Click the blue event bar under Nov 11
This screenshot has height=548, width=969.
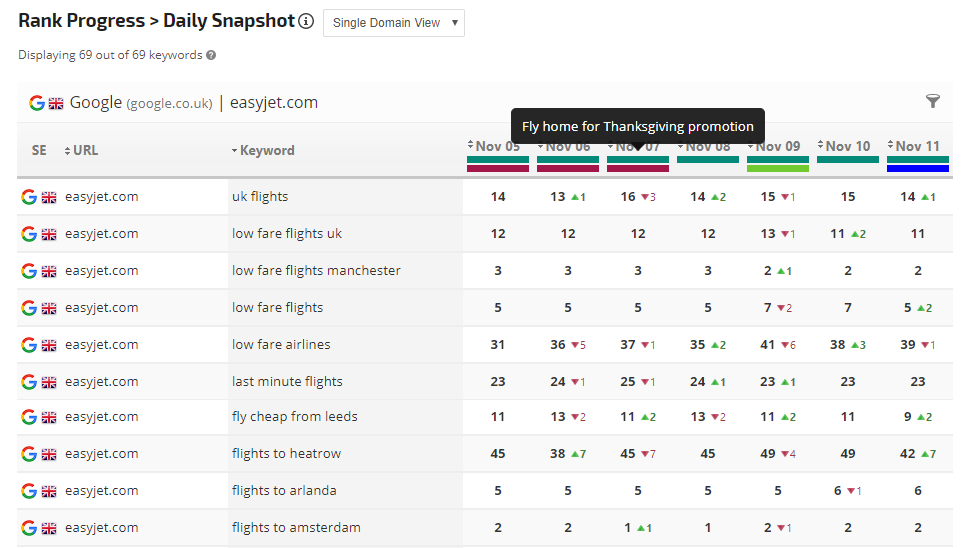[917, 168]
